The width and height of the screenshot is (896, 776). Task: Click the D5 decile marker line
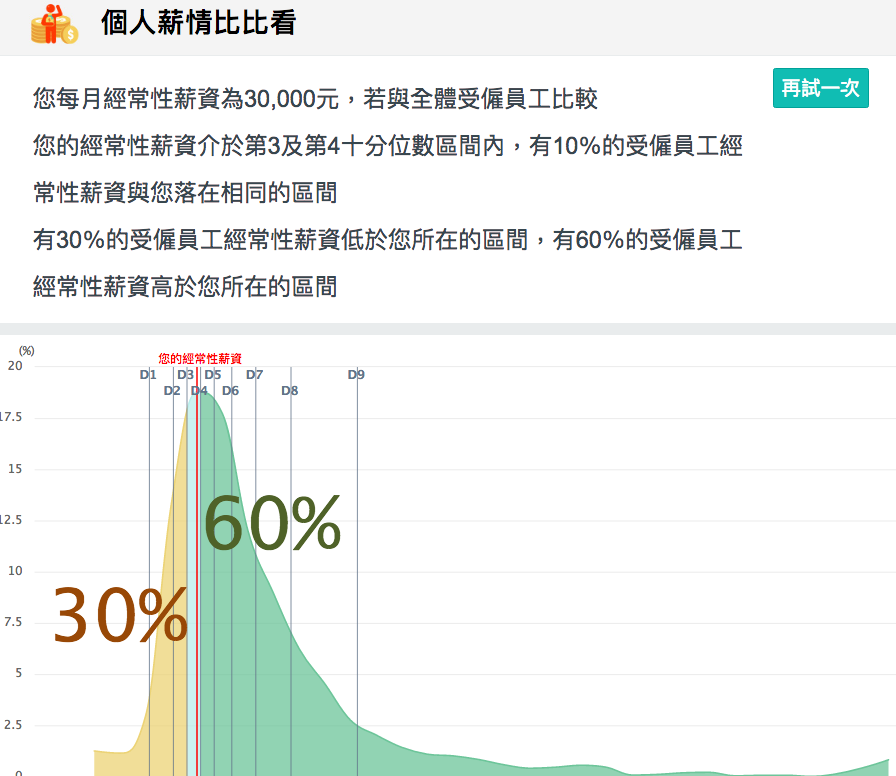(213, 374)
